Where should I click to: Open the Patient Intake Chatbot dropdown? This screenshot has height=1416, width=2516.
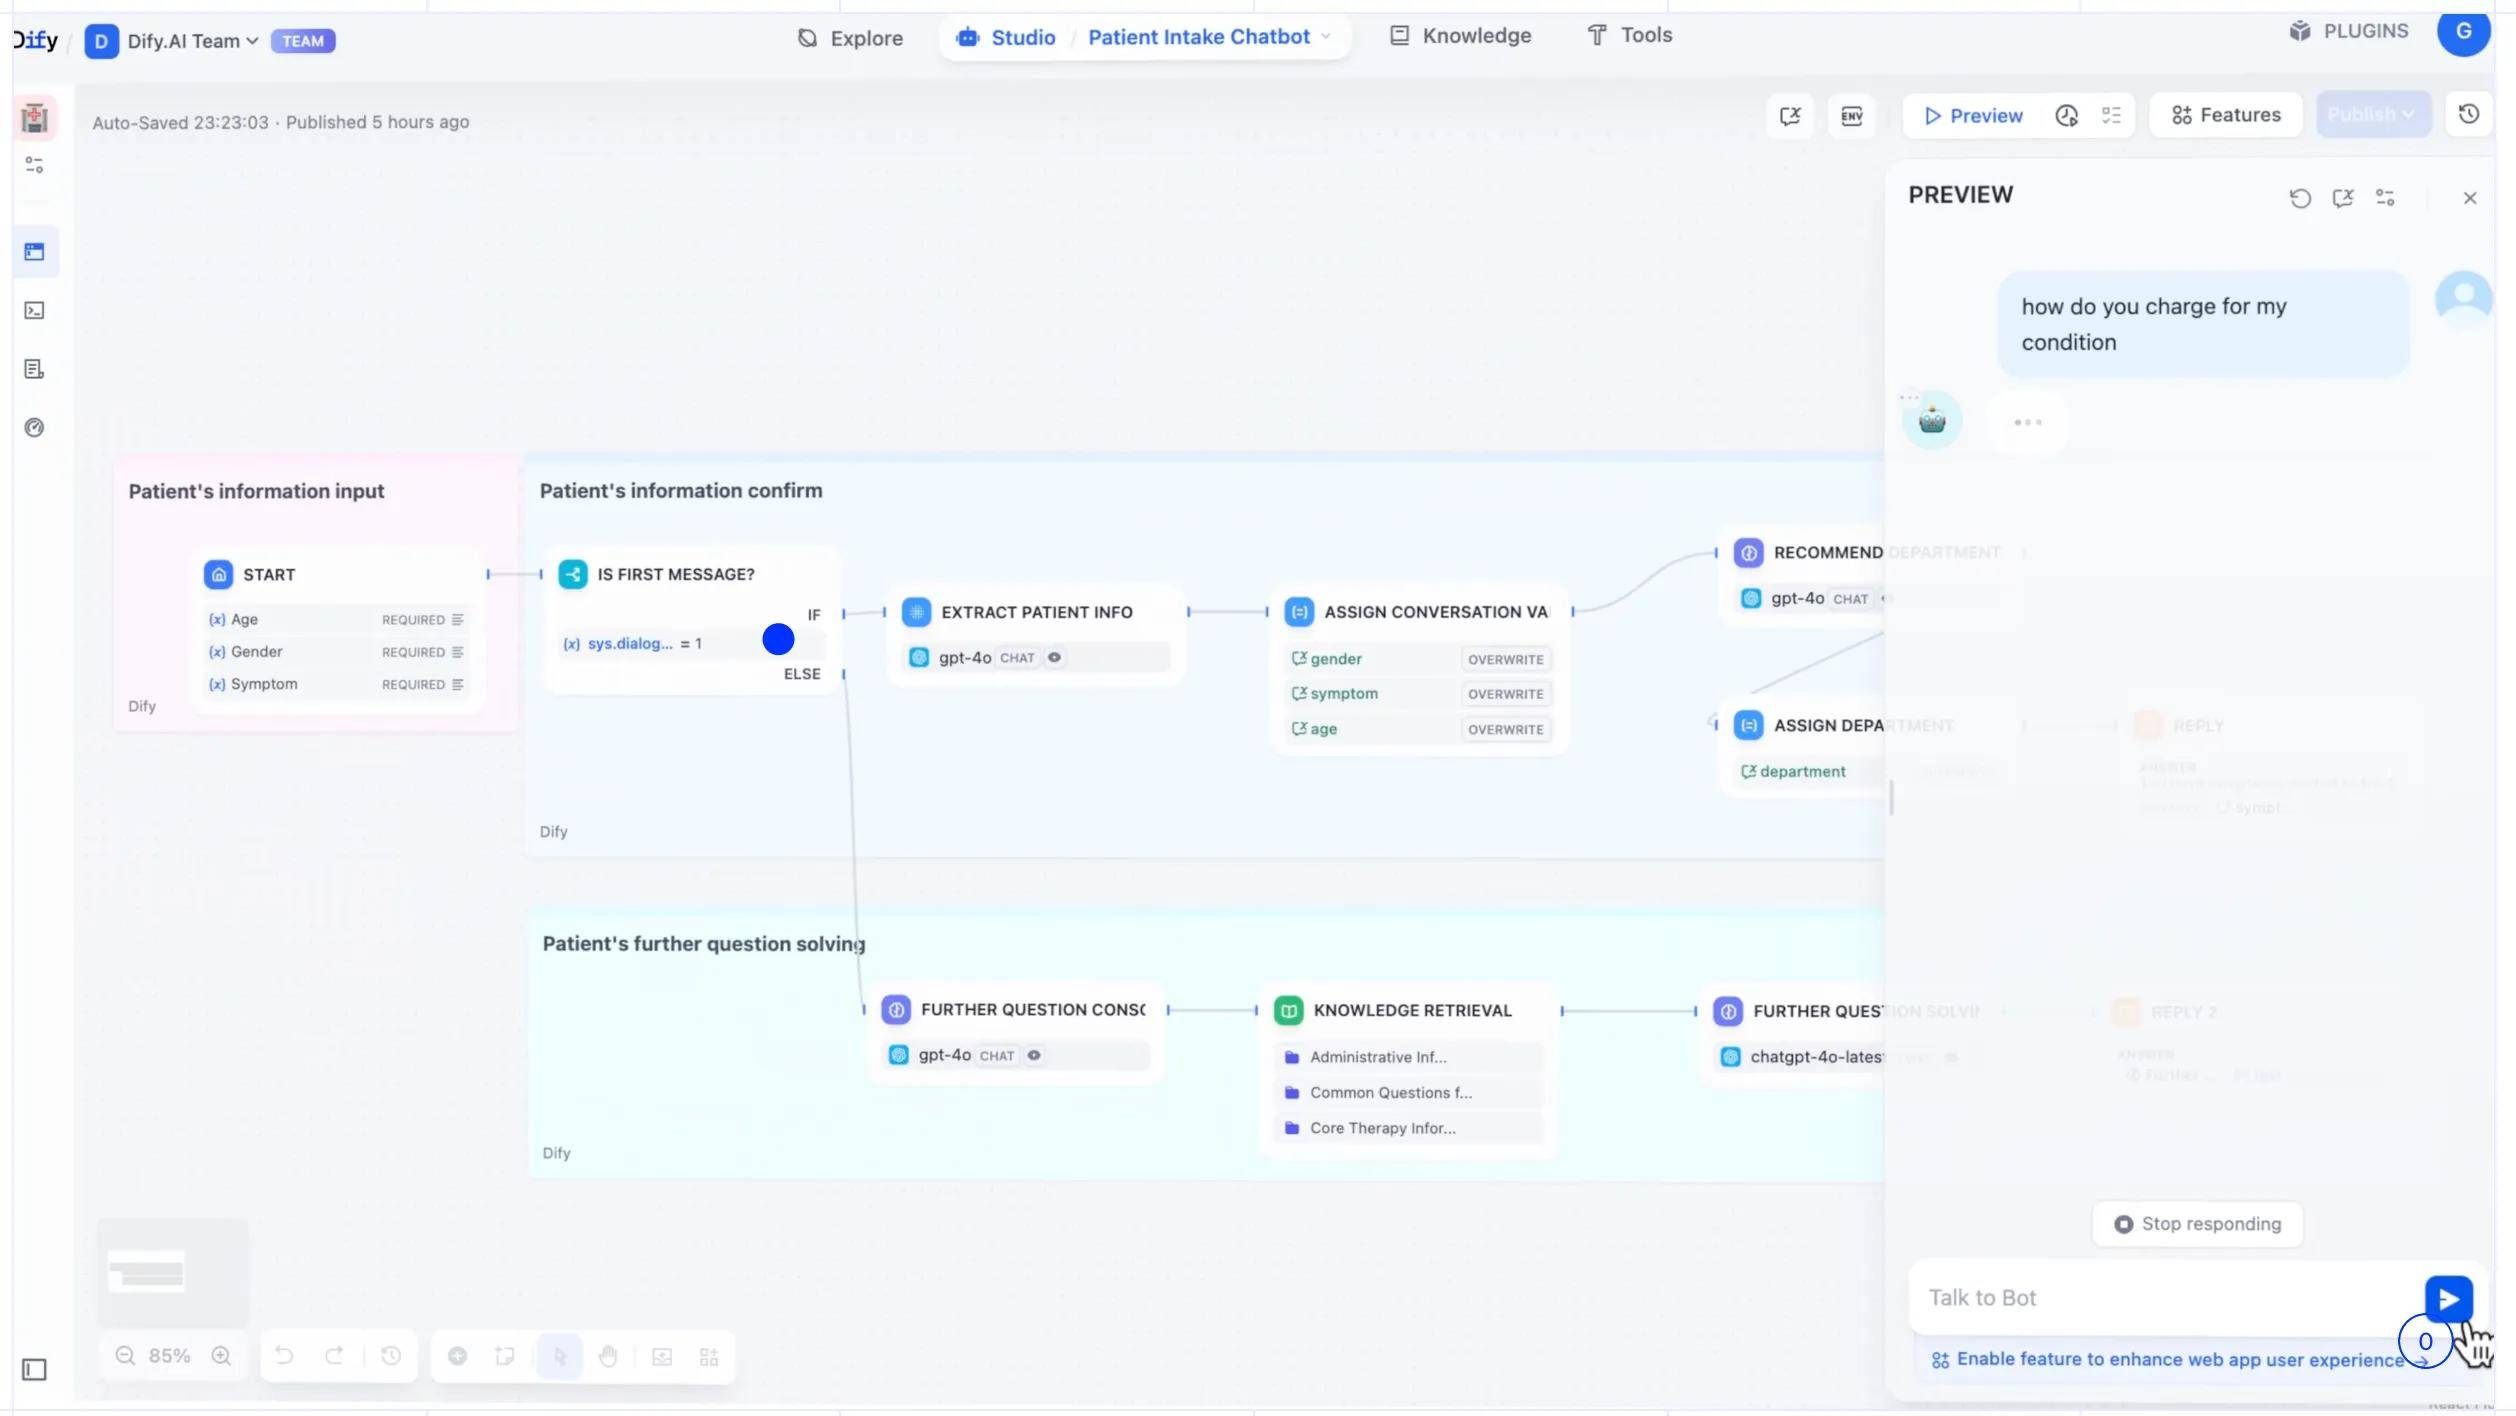(x=1326, y=37)
